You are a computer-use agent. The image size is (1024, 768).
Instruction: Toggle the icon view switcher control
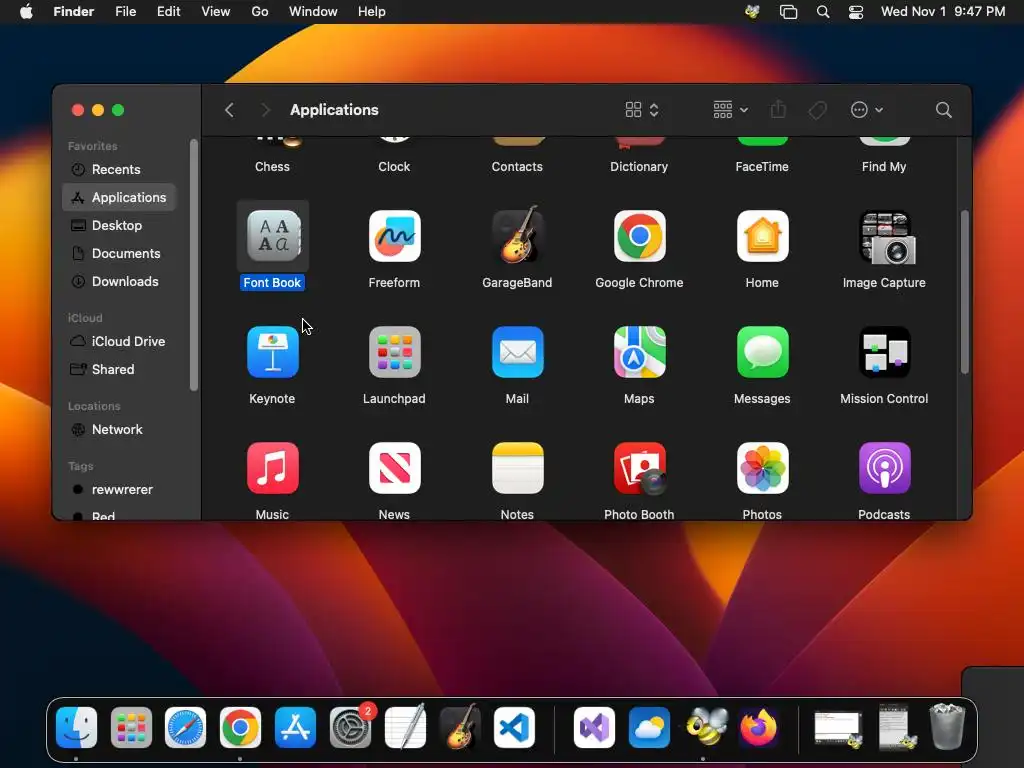[x=642, y=110]
